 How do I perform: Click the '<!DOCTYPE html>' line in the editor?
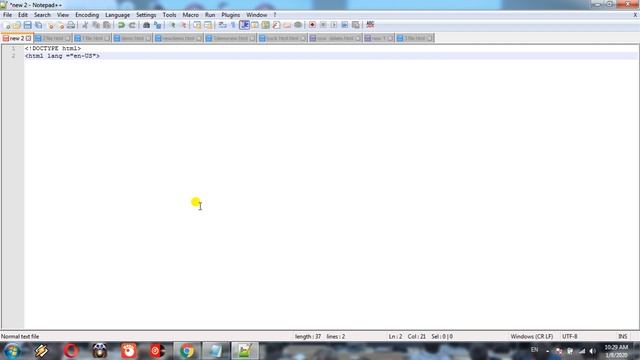pyautogui.click(x=53, y=48)
